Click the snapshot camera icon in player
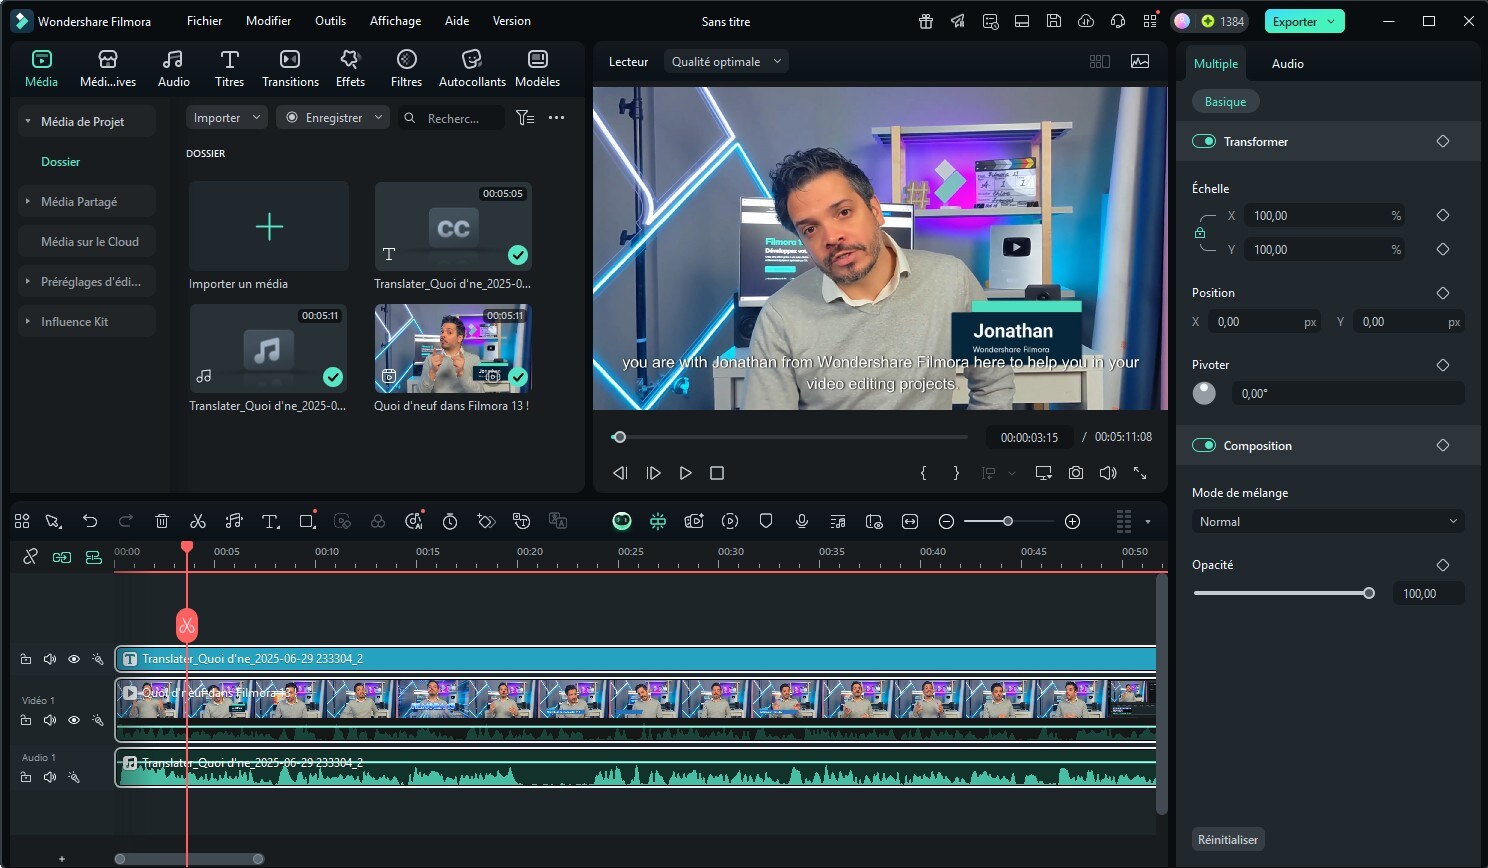Image resolution: width=1488 pixels, height=868 pixels. point(1076,473)
